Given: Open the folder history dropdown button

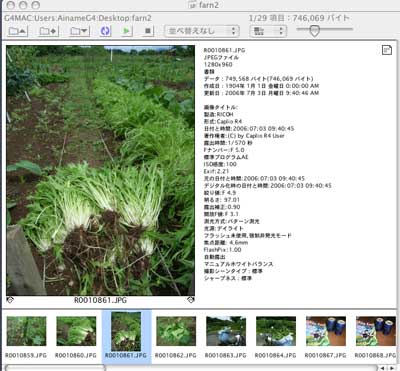Looking at the screenshot, I should [x=79, y=31].
